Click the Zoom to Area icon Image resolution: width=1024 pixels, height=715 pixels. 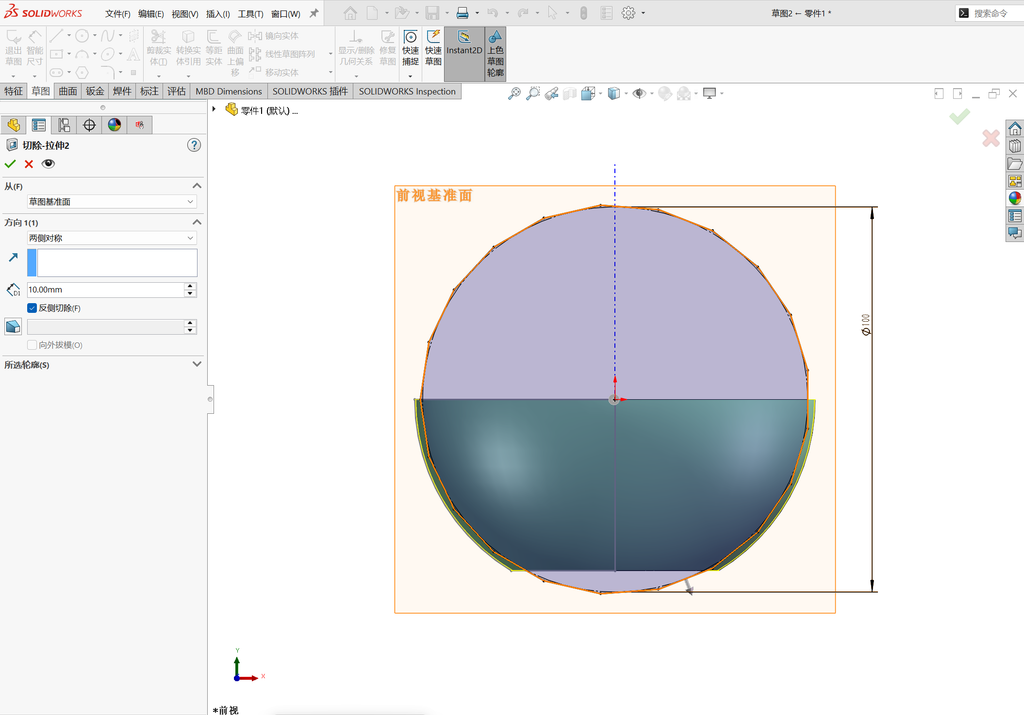534,93
